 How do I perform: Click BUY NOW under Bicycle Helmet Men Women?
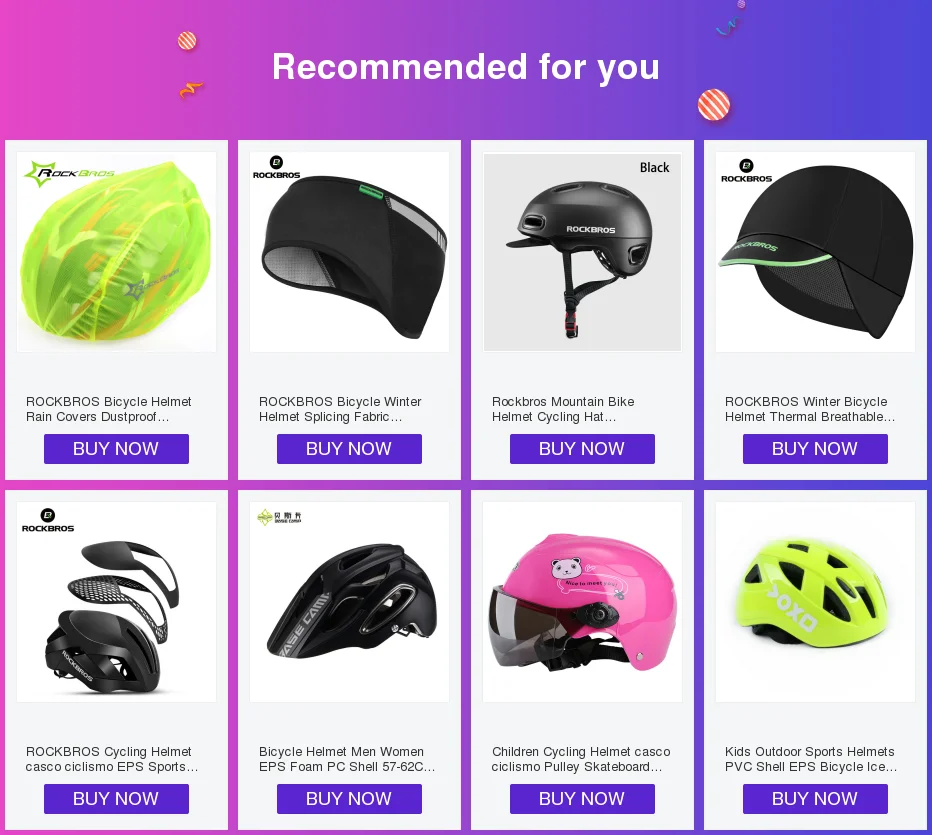coord(349,799)
